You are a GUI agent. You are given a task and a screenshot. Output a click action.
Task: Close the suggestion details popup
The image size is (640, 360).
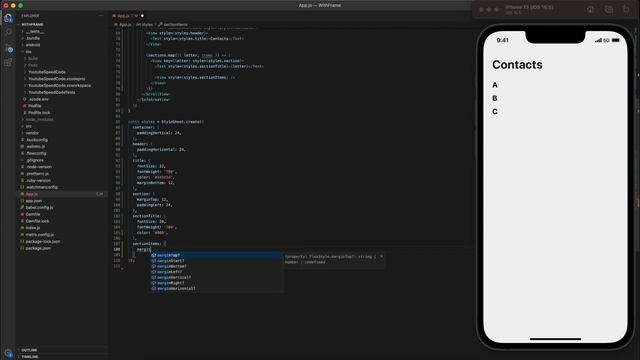[381, 257]
